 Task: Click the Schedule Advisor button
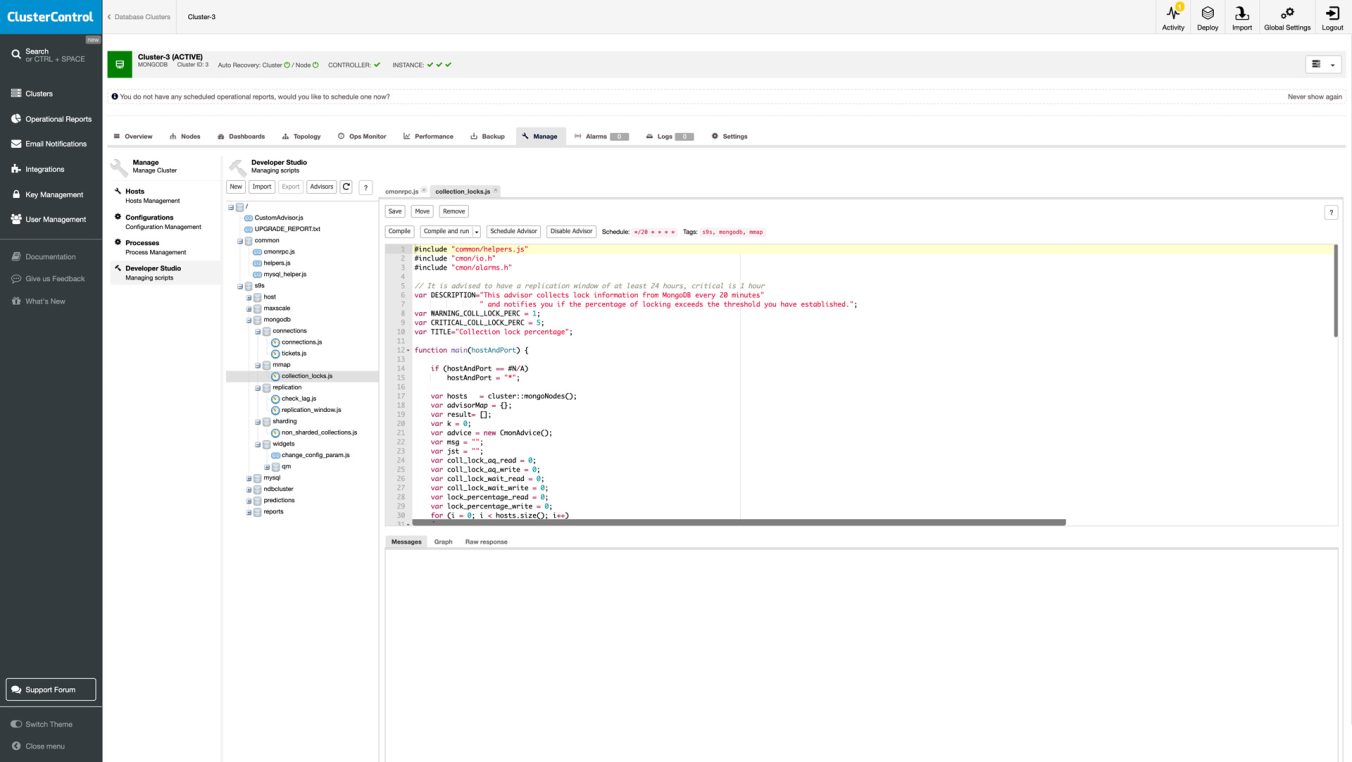514,231
